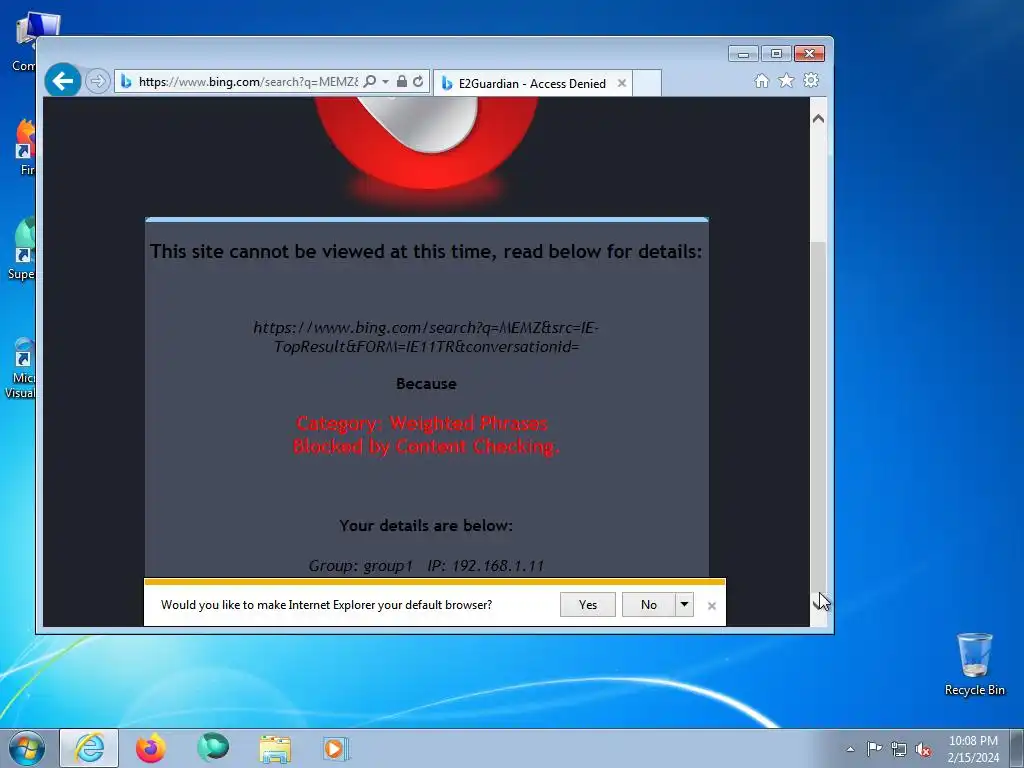Open Windows Explorer folder in taskbar
The image size is (1024, 768).
click(x=275, y=748)
